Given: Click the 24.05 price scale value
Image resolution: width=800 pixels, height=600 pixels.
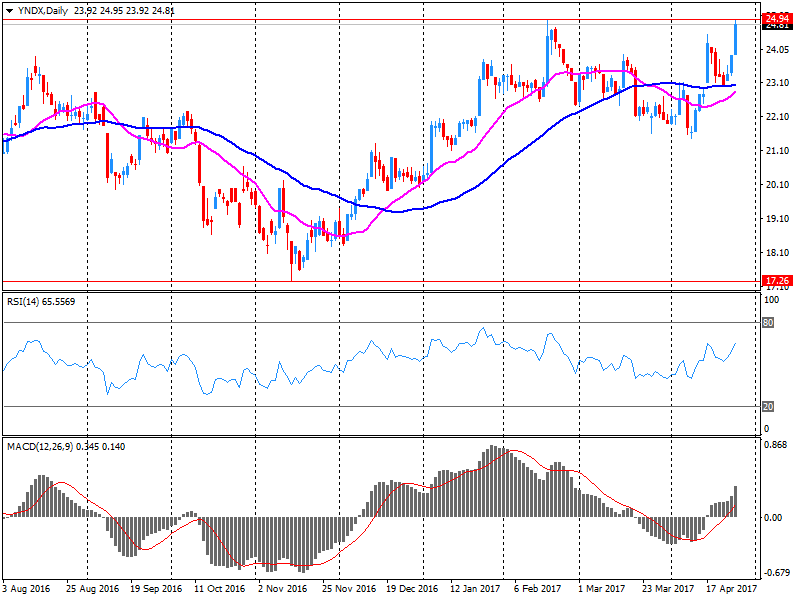Looking at the screenshot, I should (778, 49).
